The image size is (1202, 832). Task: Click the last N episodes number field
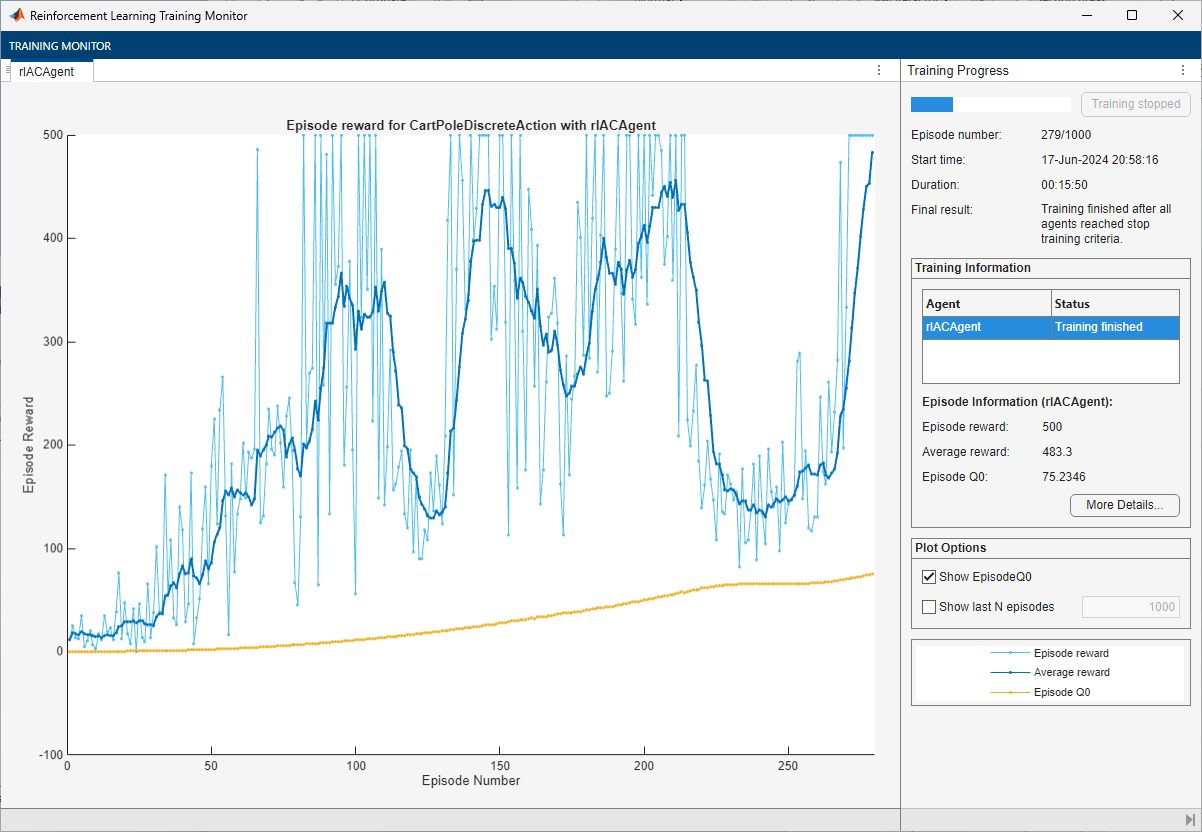[x=1131, y=607]
